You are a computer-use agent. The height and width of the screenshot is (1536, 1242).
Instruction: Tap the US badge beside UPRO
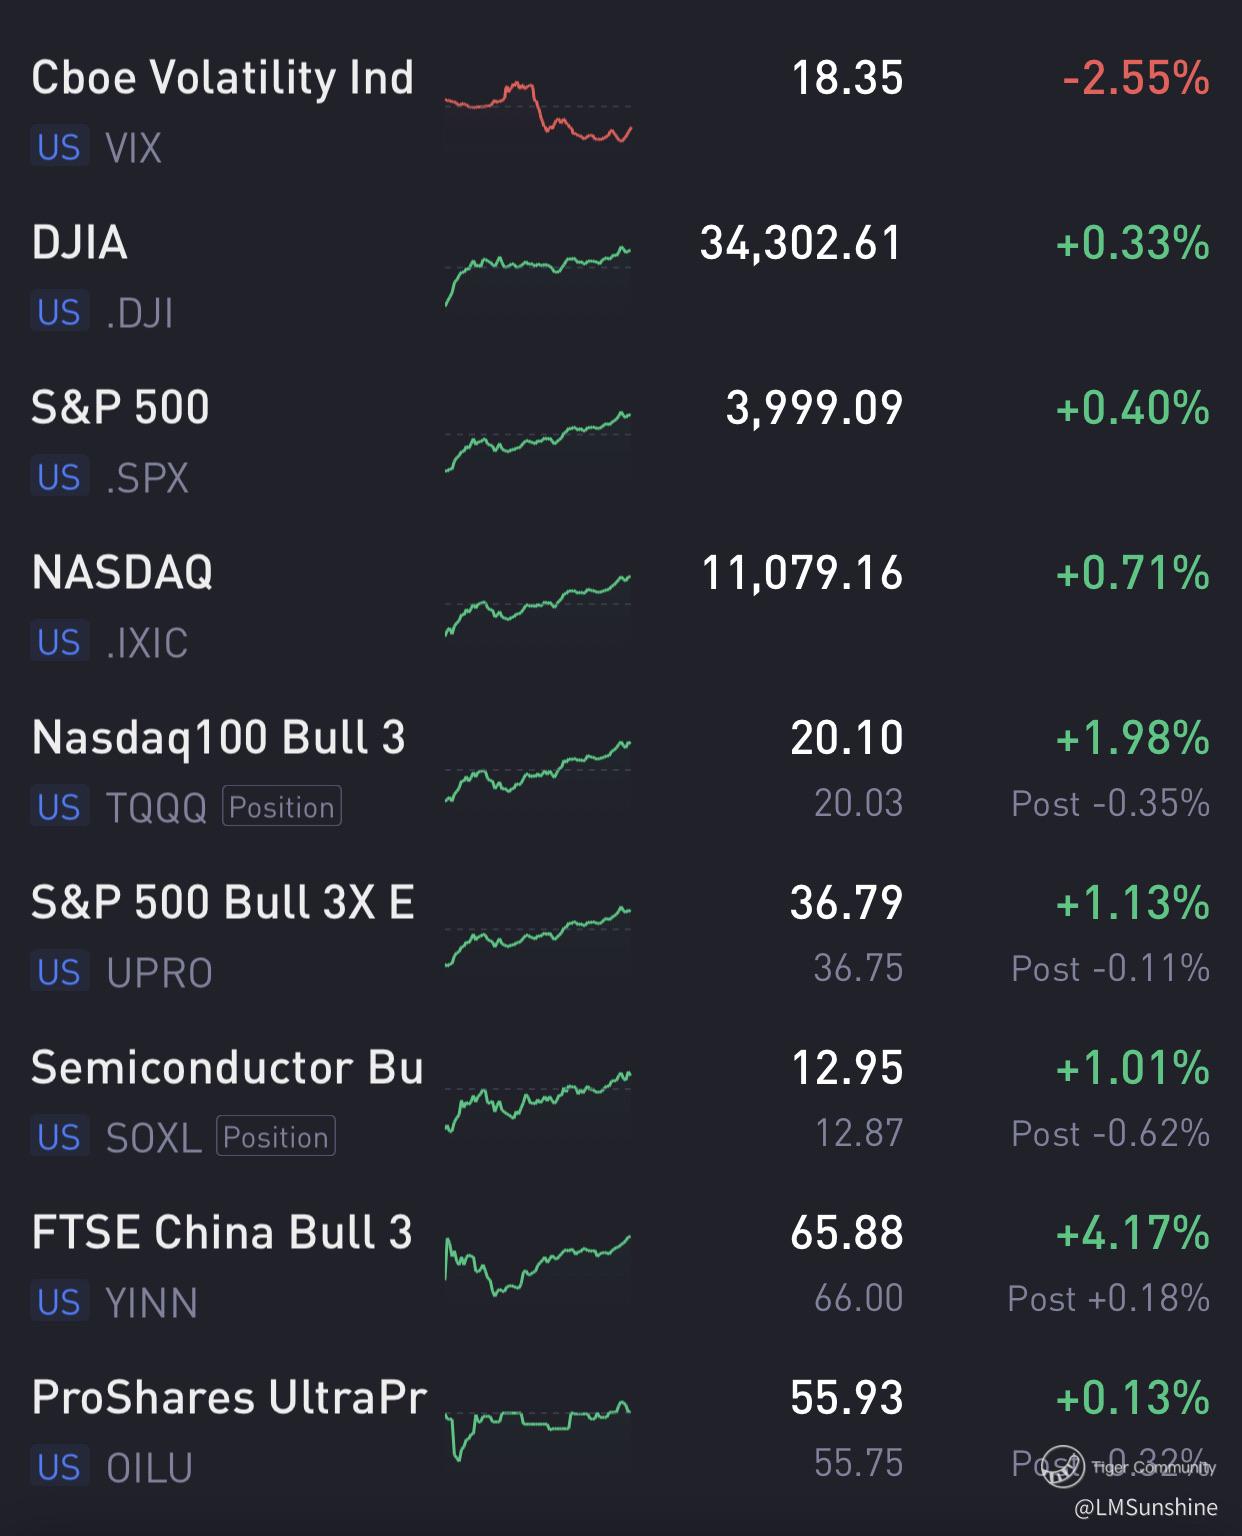(x=59, y=972)
